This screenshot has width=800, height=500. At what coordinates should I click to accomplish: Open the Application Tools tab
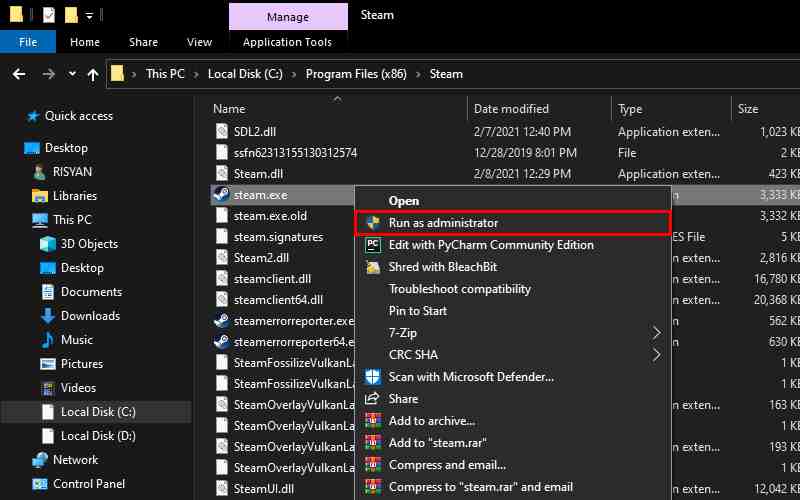287,42
